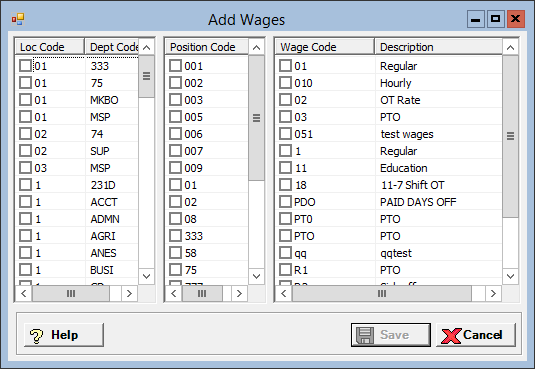Select the OT Rate description
The image size is (535, 369).
(400, 100)
